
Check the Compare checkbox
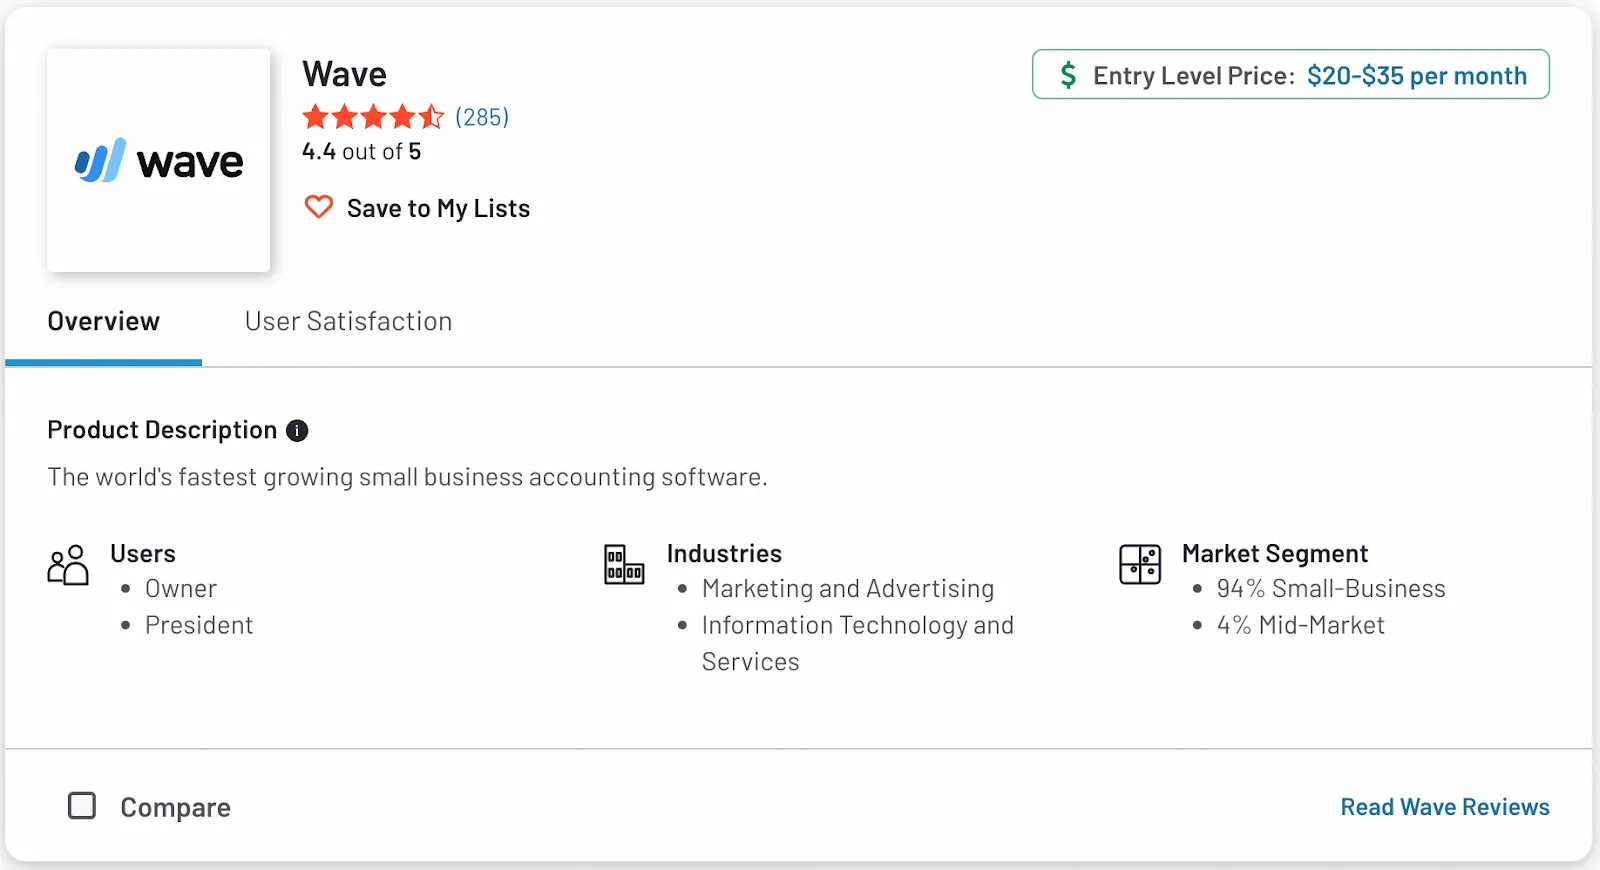point(82,806)
